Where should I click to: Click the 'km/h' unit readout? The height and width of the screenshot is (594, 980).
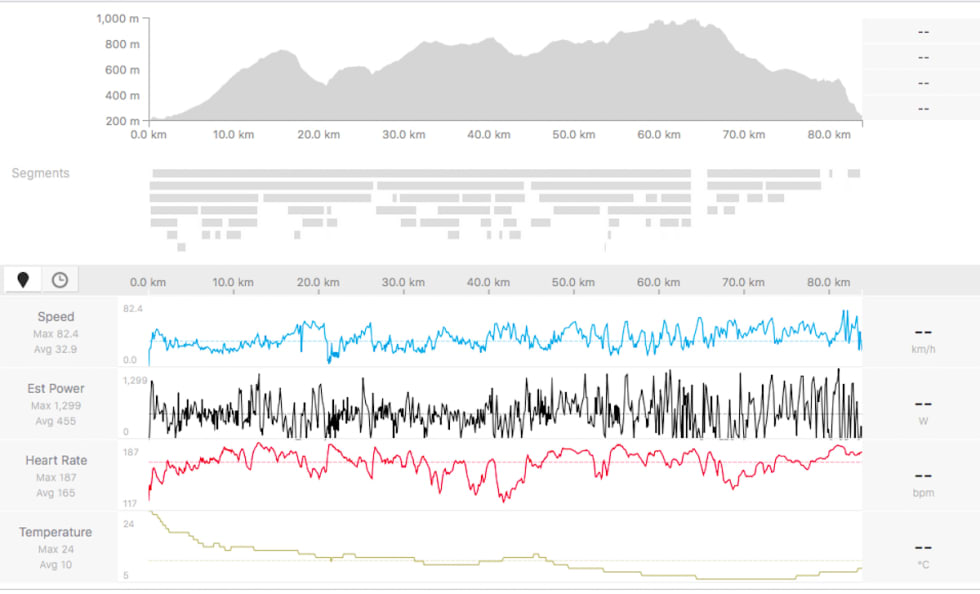[x=923, y=350]
